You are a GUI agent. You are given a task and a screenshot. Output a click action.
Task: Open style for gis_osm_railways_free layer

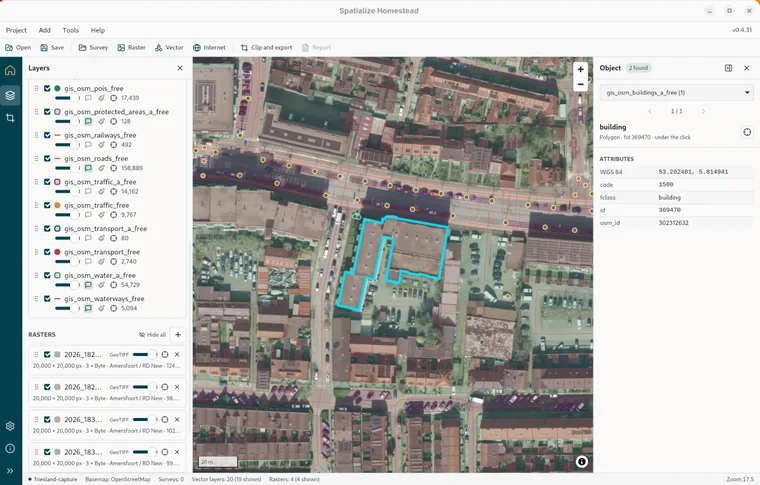pyautogui.click(x=101, y=144)
